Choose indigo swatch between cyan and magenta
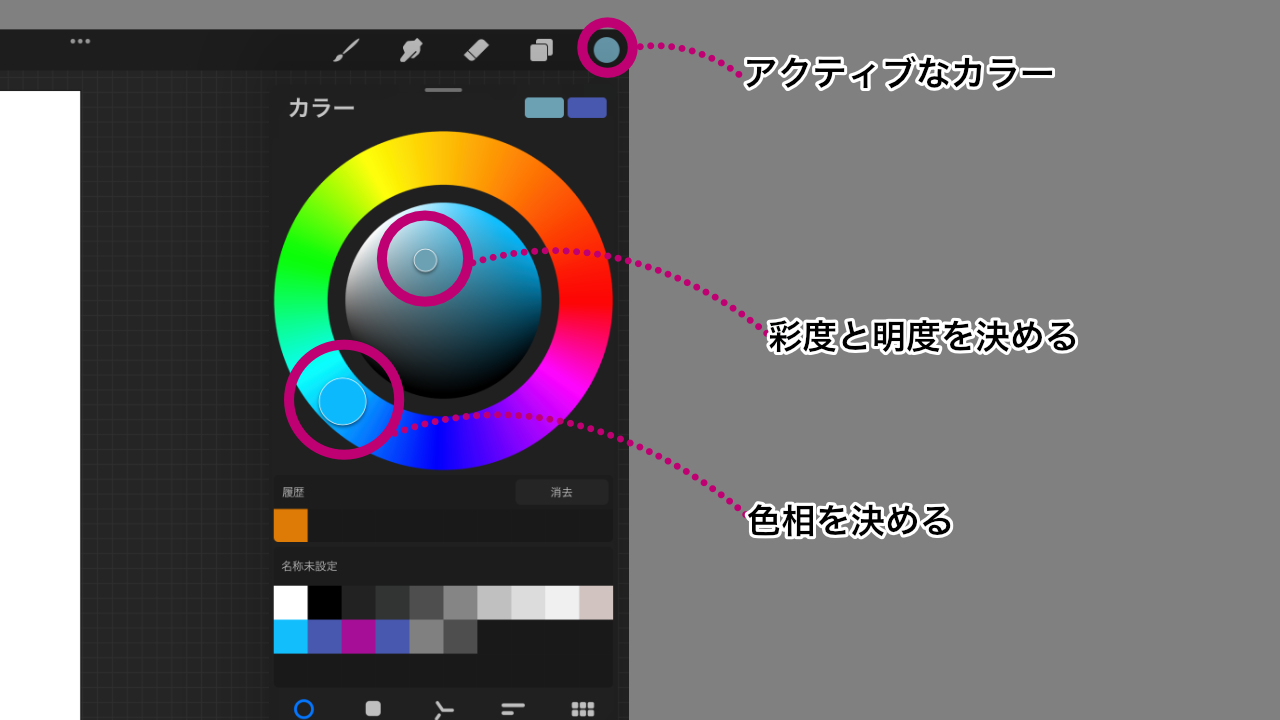 point(325,636)
